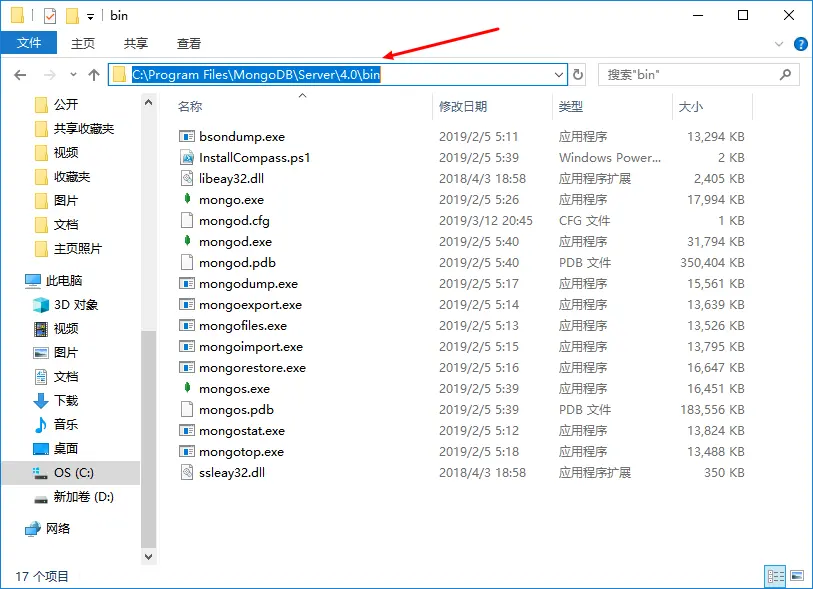Click the libeay32.dll file icon

click(x=187, y=178)
